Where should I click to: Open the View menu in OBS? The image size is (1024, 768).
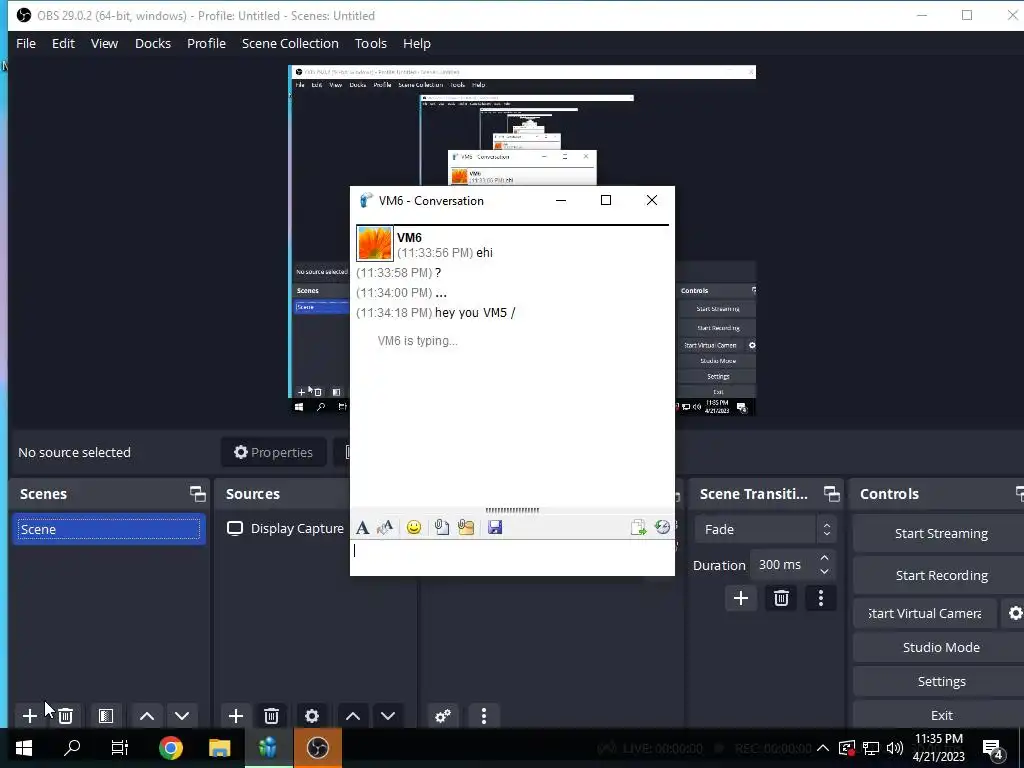click(104, 43)
